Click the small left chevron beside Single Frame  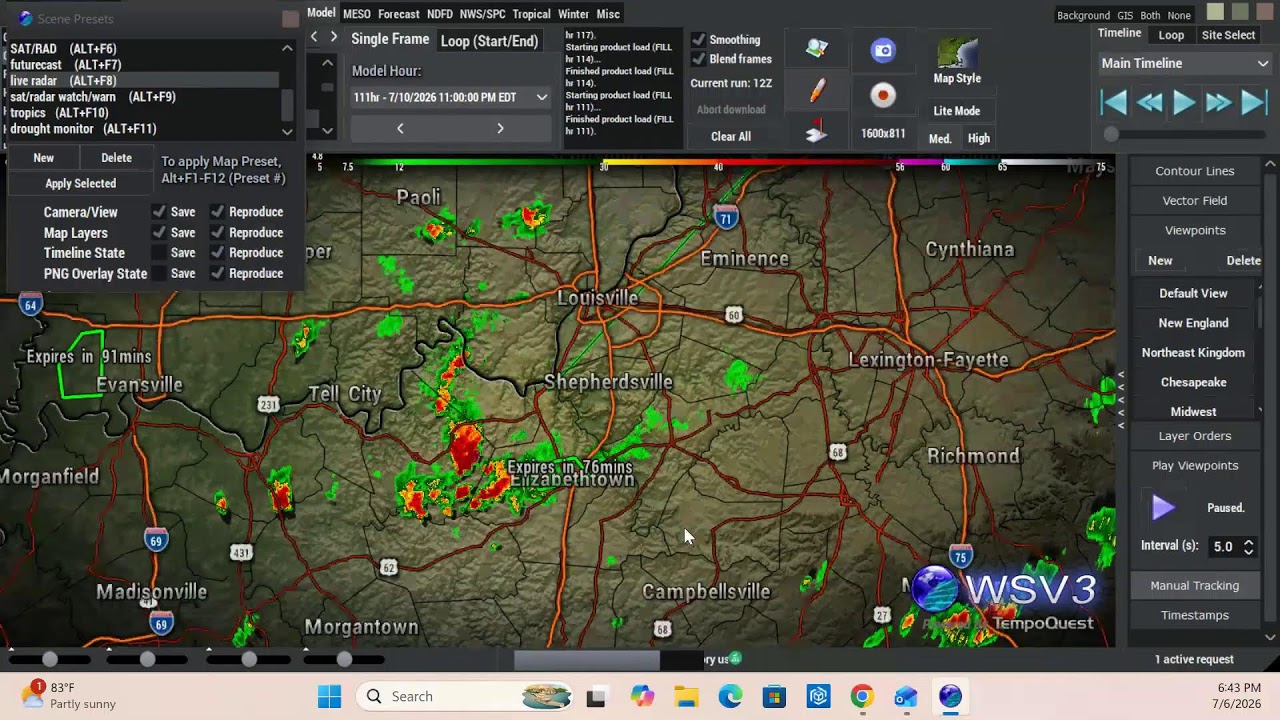(314, 37)
